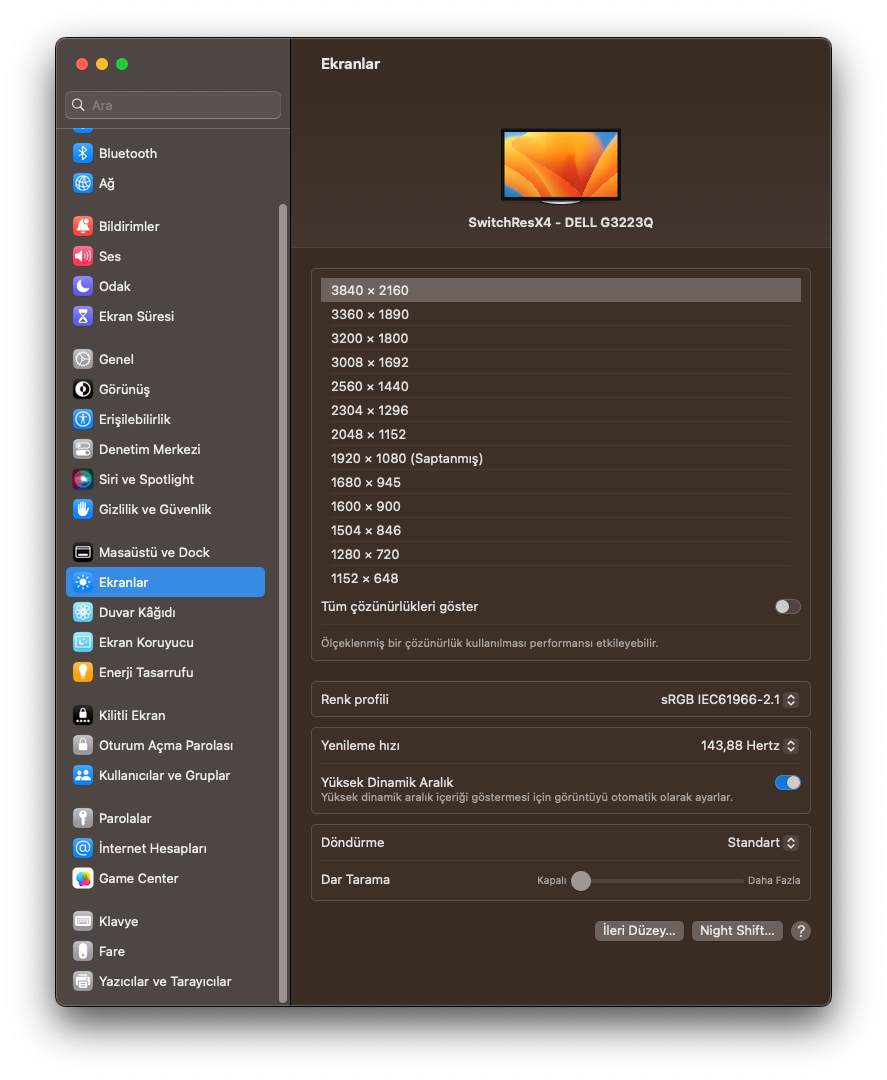This screenshot has height=1080, width=887.
Task: Disable Yüksek Dinamik Aralık switch
Action: coord(787,782)
